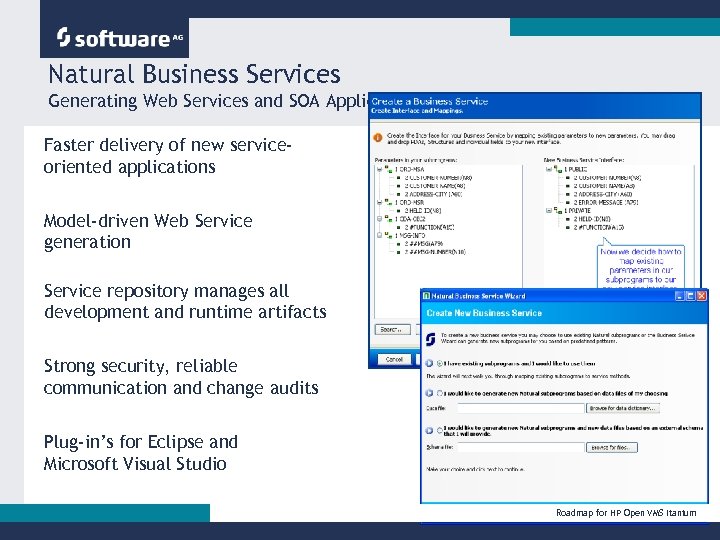Click the blue arrow icon beside external schema option
This screenshot has height=540, width=720.
coord(429,431)
